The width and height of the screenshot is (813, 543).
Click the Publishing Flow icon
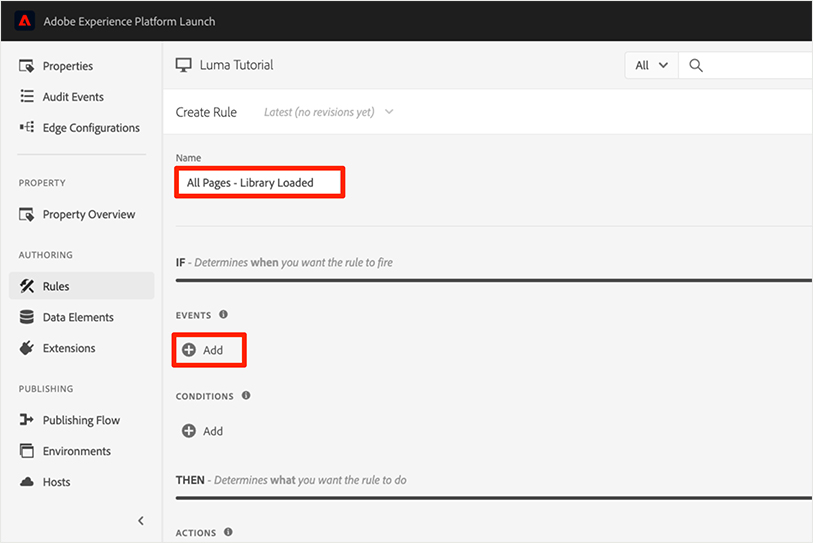(26, 420)
